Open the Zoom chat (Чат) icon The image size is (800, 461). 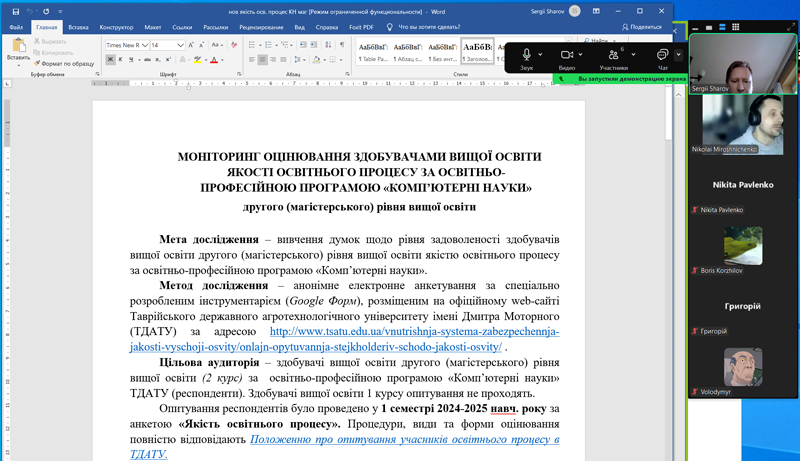point(662,54)
